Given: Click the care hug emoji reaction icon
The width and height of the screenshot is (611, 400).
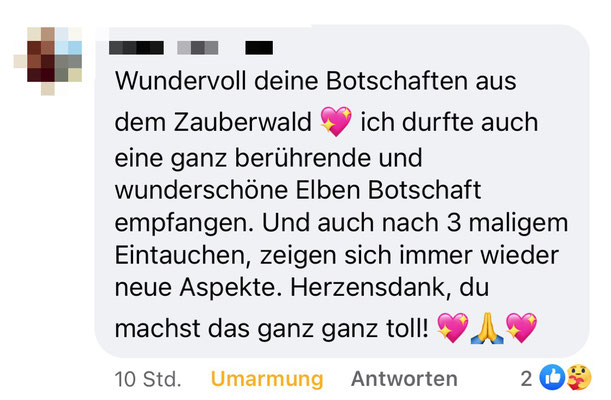Looking at the screenshot, I should pyautogui.click(x=578, y=377).
